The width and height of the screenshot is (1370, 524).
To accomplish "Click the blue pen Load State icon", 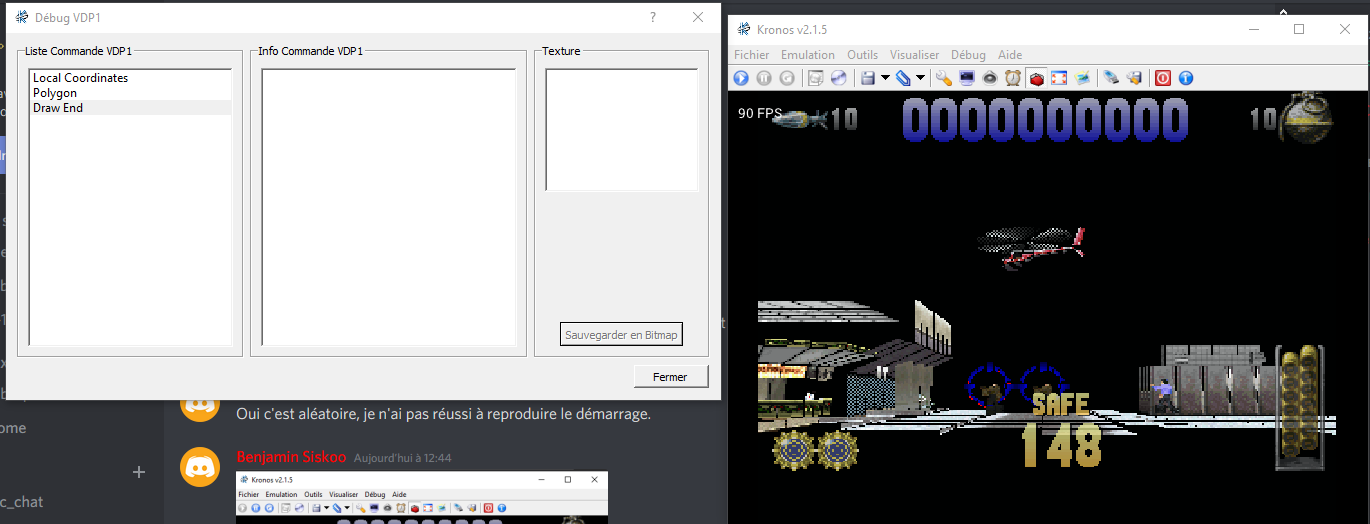I will click(903, 78).
